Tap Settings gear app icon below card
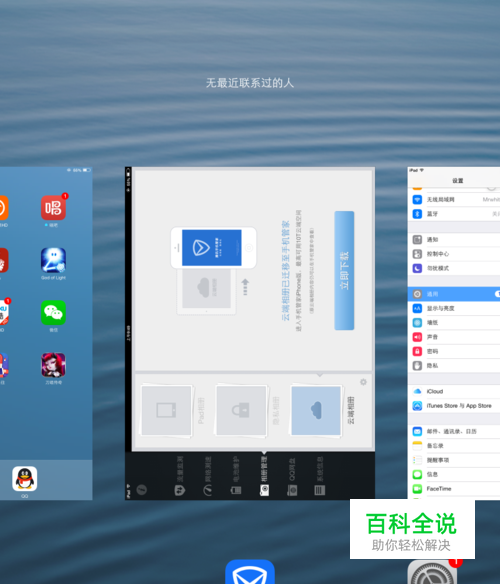Viewport: 500px width, 584px height. (x=432, y=572)
